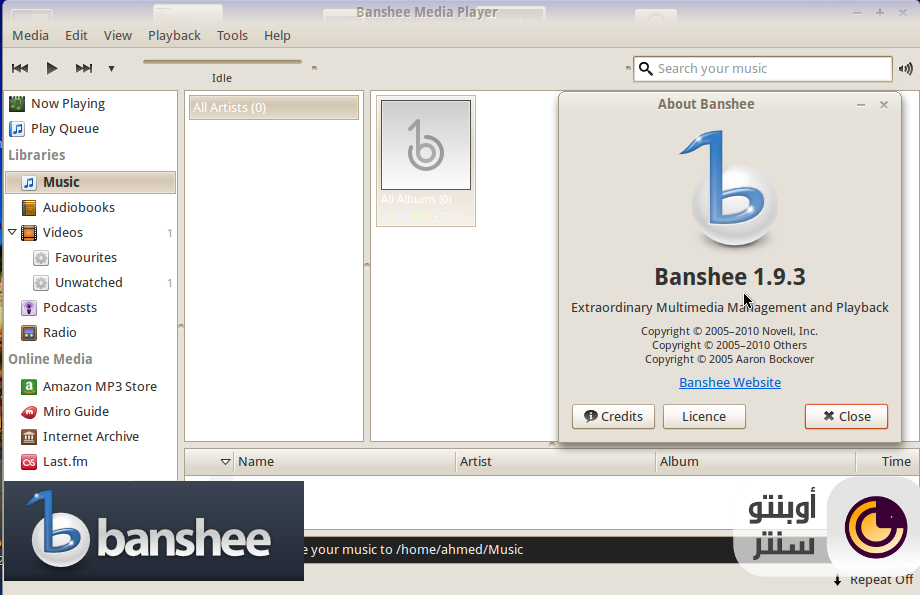This screenshot has height=595, width=920.
Task: Click the Radio library icon
Action: coord(30,332)
